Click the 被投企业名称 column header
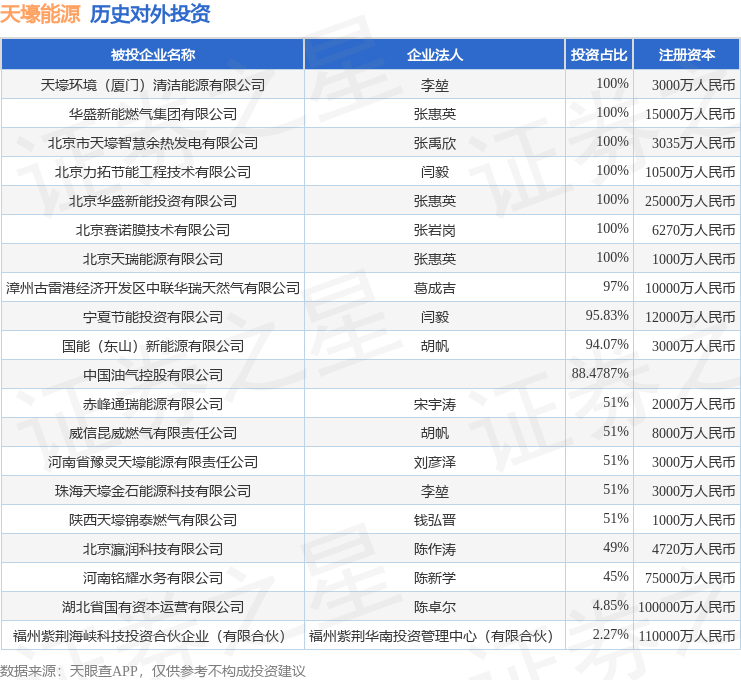Screen dimensions: 741x680 (153, 55)
